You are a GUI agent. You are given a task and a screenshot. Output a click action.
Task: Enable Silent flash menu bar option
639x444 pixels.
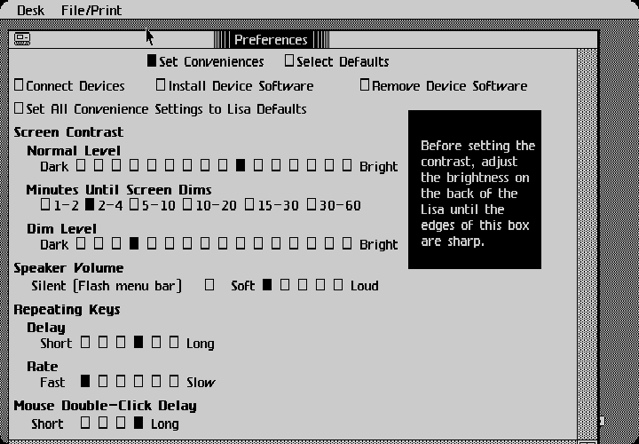tap(209, 284)
